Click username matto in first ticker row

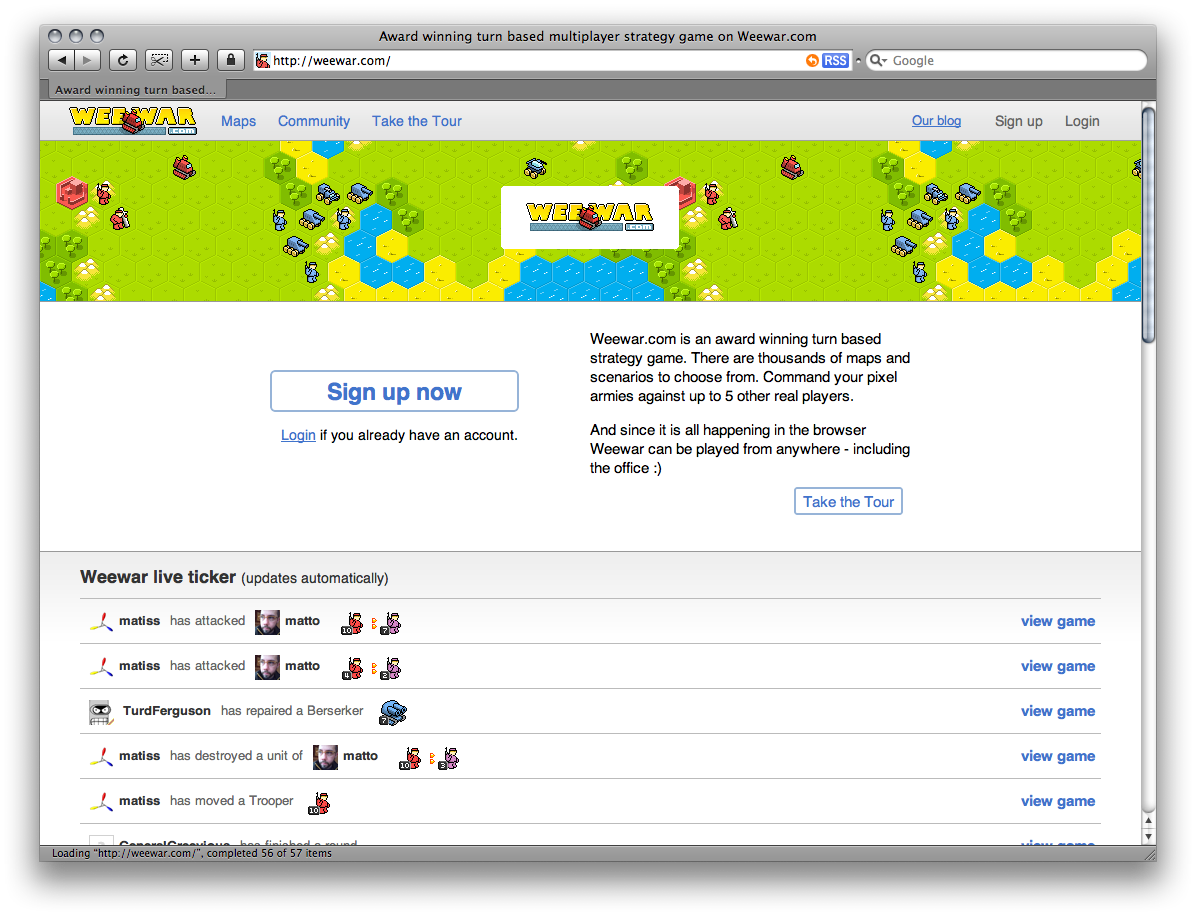coord(302,622)
